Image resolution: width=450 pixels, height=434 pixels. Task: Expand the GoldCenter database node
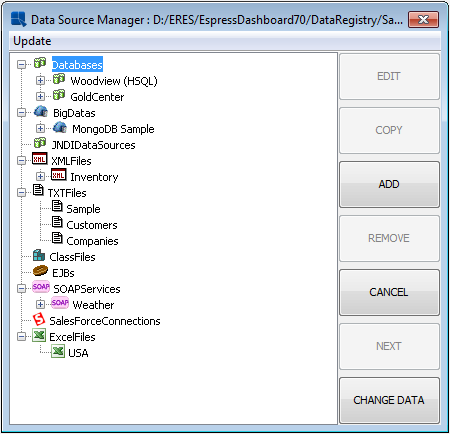click(x=40, y=96)
